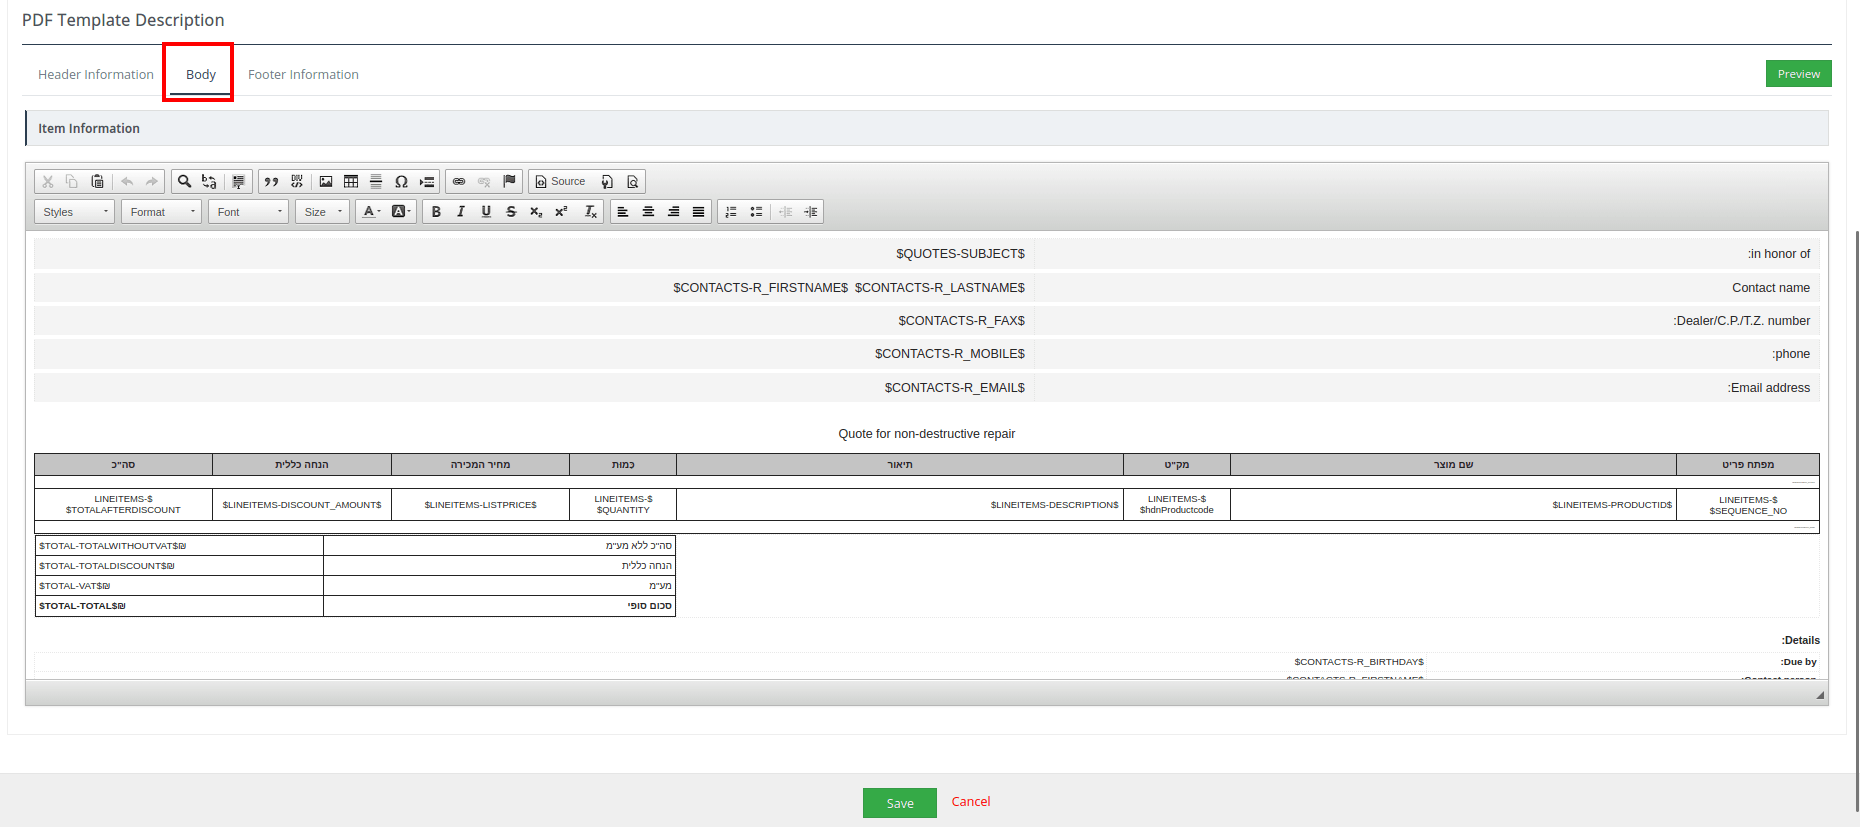
Task: Insert a block quote
Action: tap(271, 181)
